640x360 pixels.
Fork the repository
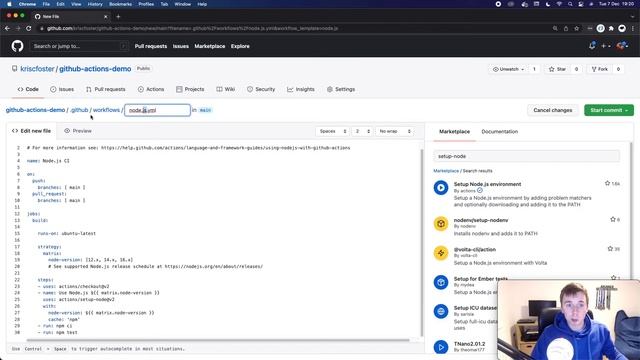[600, 69]
